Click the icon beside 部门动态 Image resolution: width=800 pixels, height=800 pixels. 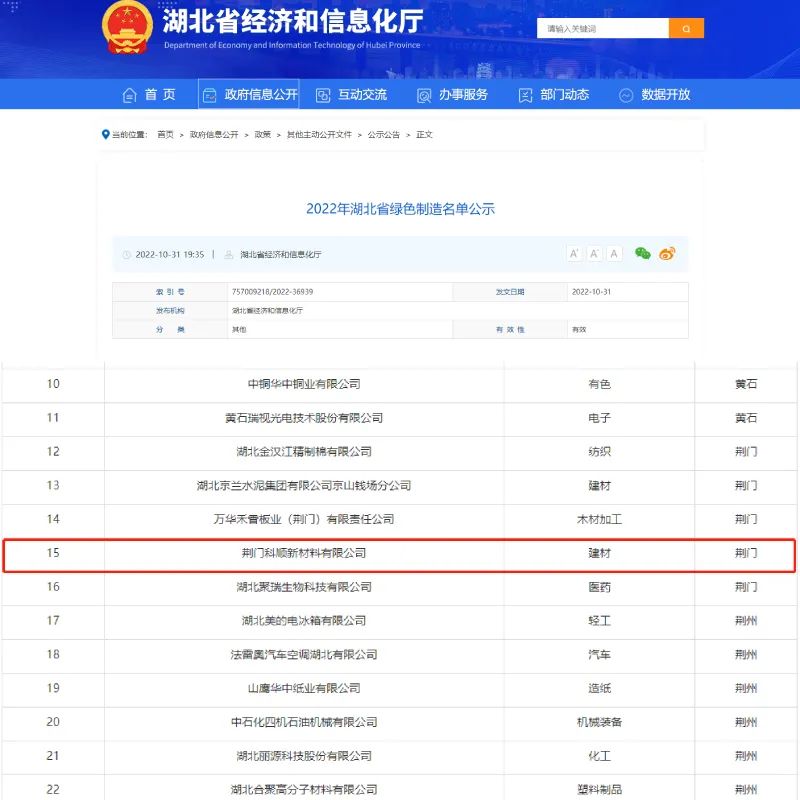[x=525, y=95]
